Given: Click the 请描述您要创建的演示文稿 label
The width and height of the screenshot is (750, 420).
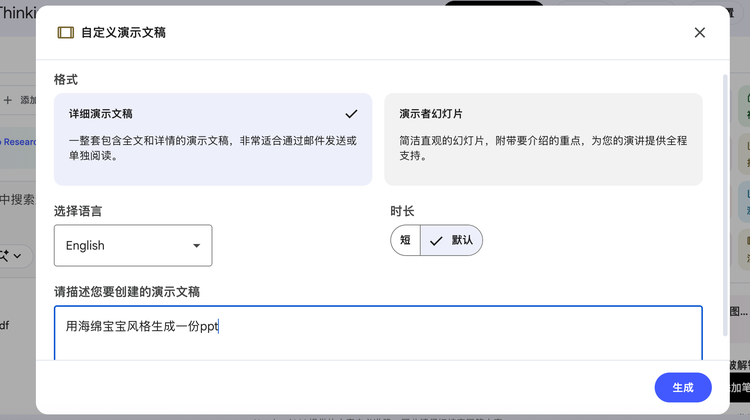Looking at the screenshot, I should pos(127,292).
